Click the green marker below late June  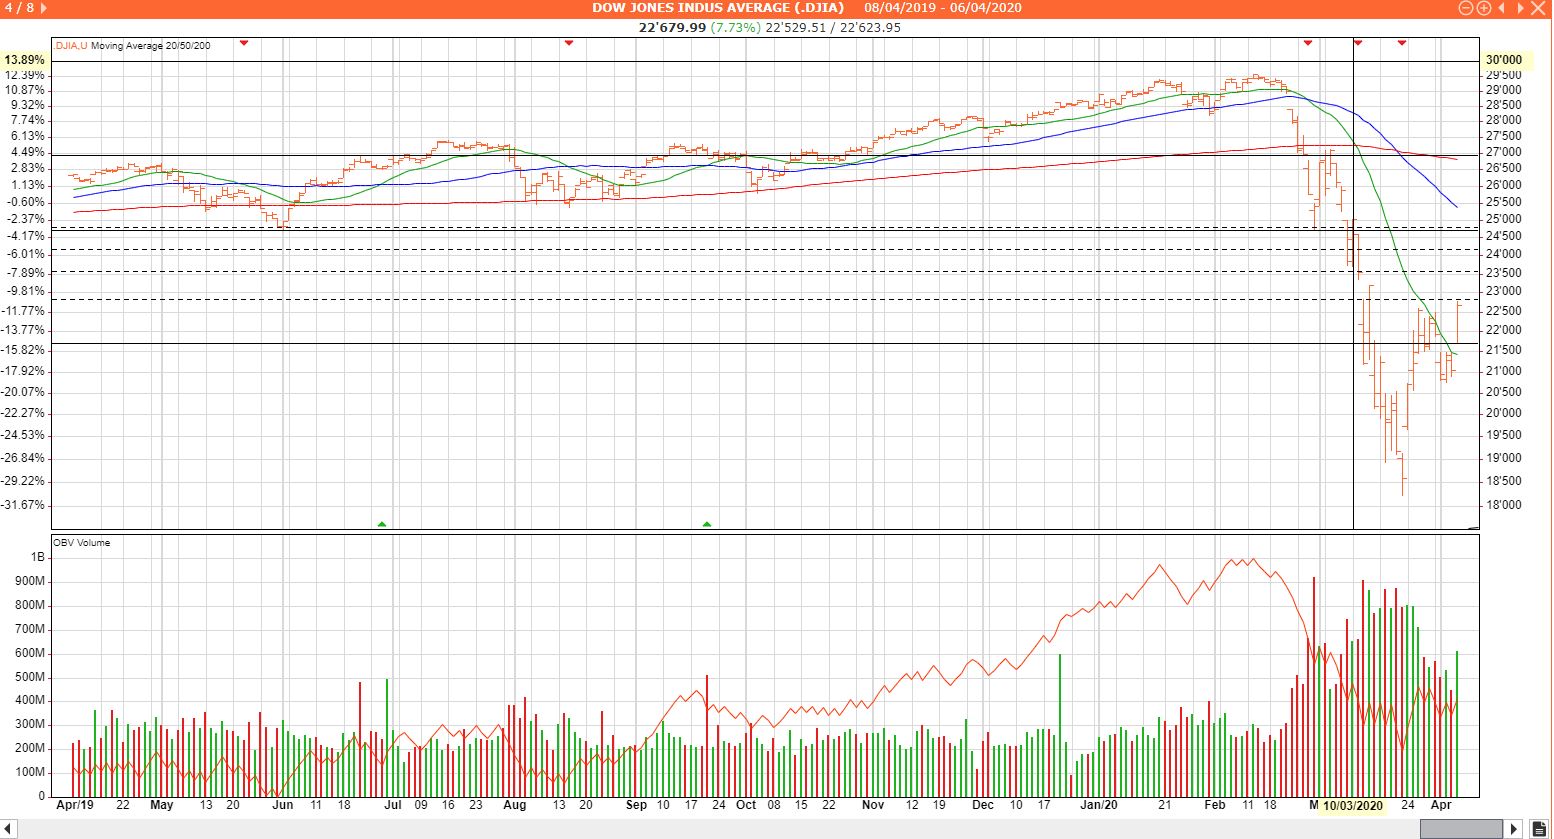(x=381, y=524)
